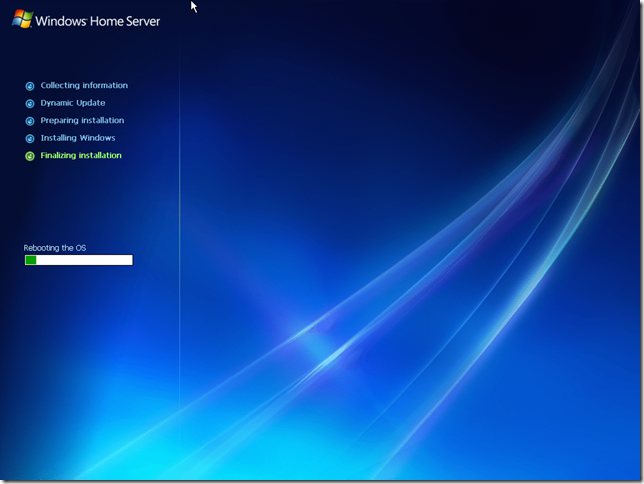This screenshot has width=644, height=484.
Task: Click the Windows flag logo
Action: coord(23,19)
